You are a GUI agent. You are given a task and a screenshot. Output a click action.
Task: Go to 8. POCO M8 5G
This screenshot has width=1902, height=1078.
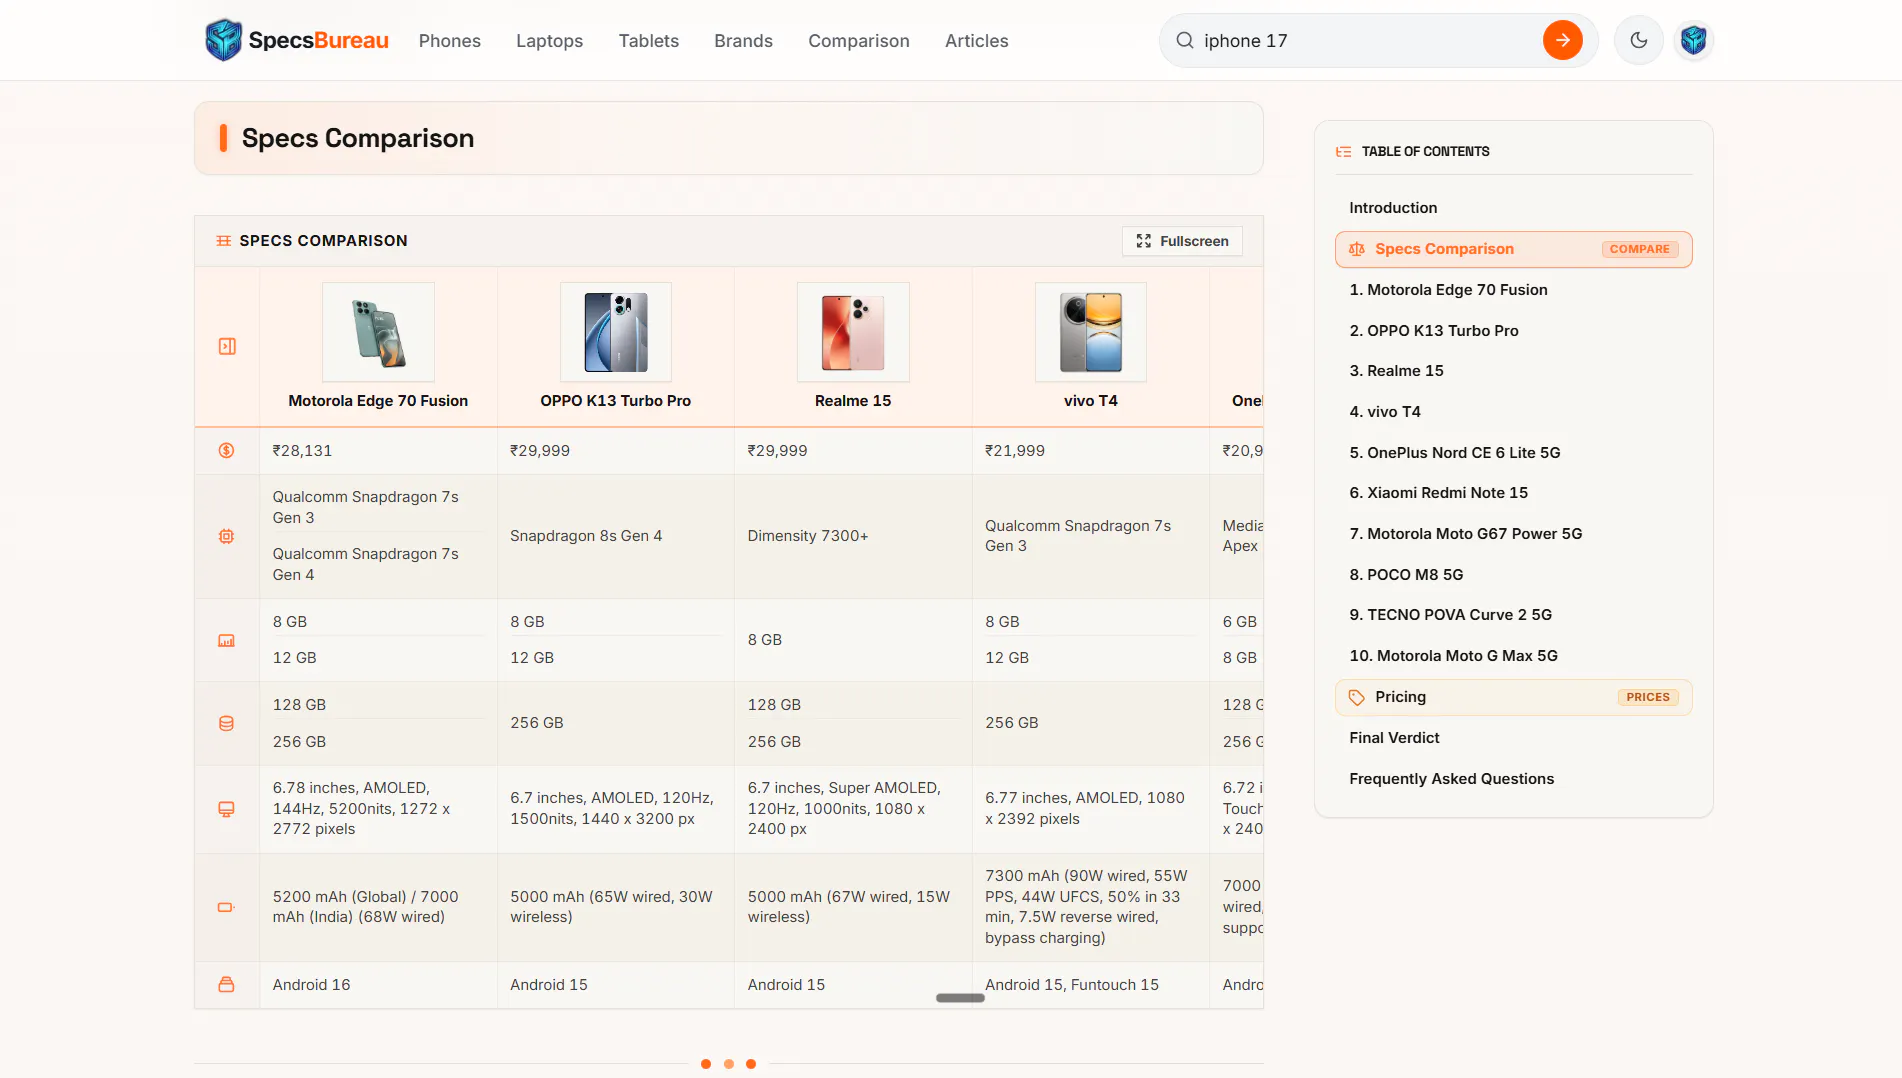click(x=1406, y=575)
